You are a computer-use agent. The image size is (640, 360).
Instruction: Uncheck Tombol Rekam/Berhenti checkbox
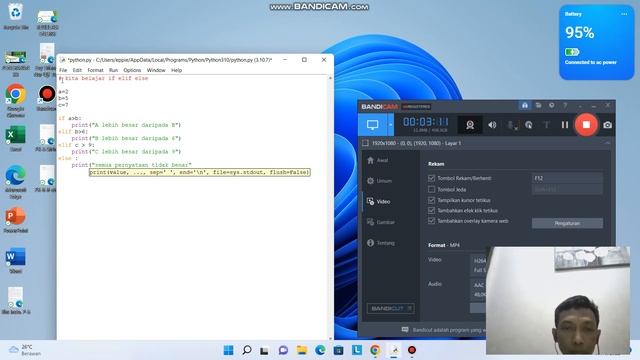431,178
